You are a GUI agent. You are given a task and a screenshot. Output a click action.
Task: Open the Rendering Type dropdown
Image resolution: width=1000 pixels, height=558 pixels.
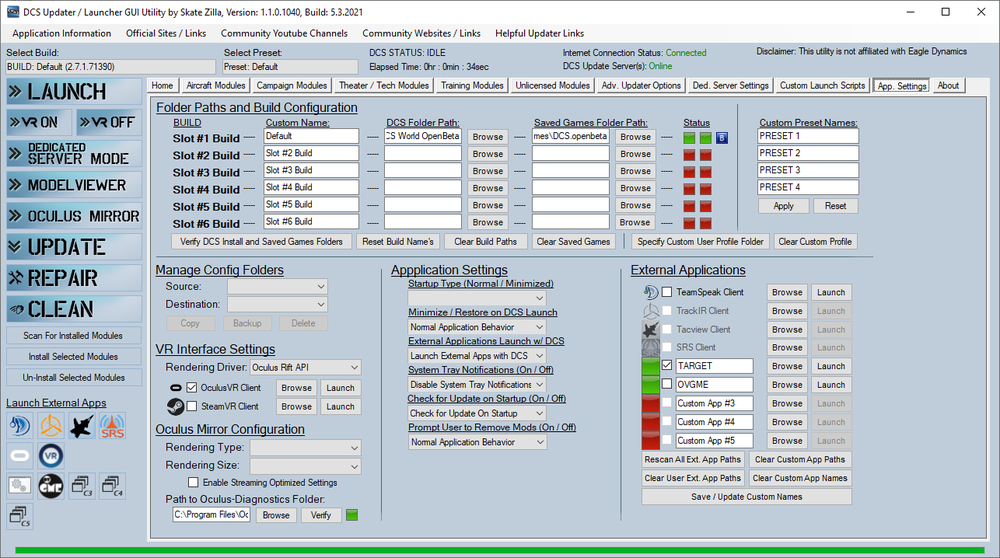tap(305, 448)
